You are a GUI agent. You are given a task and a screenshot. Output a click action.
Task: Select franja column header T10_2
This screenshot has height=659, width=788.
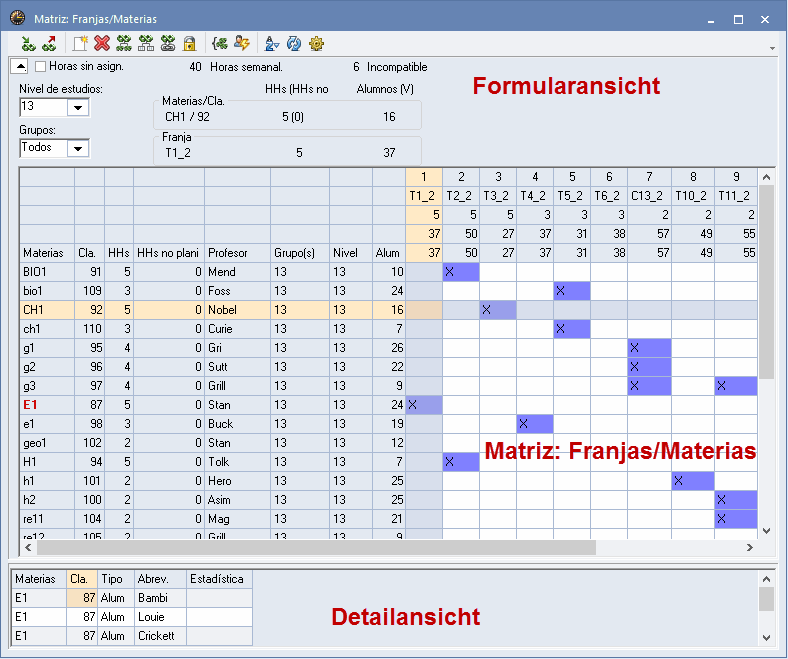[693, 196]
